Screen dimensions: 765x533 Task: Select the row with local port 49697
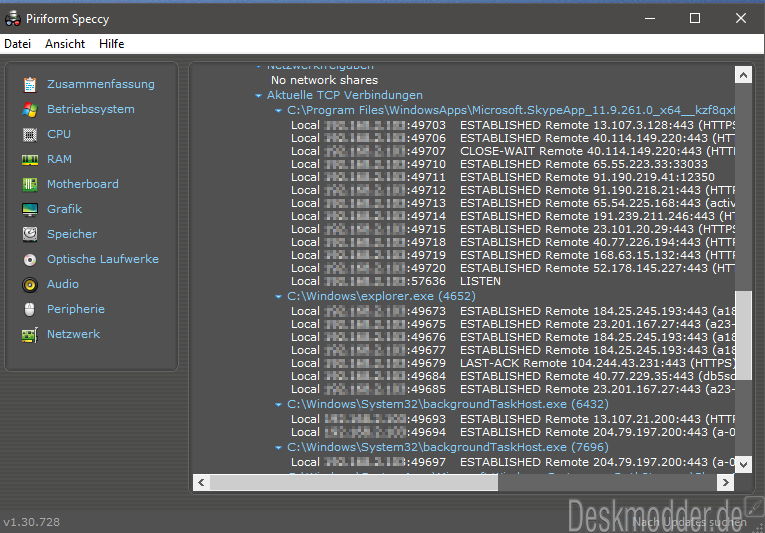pos(512,462)
